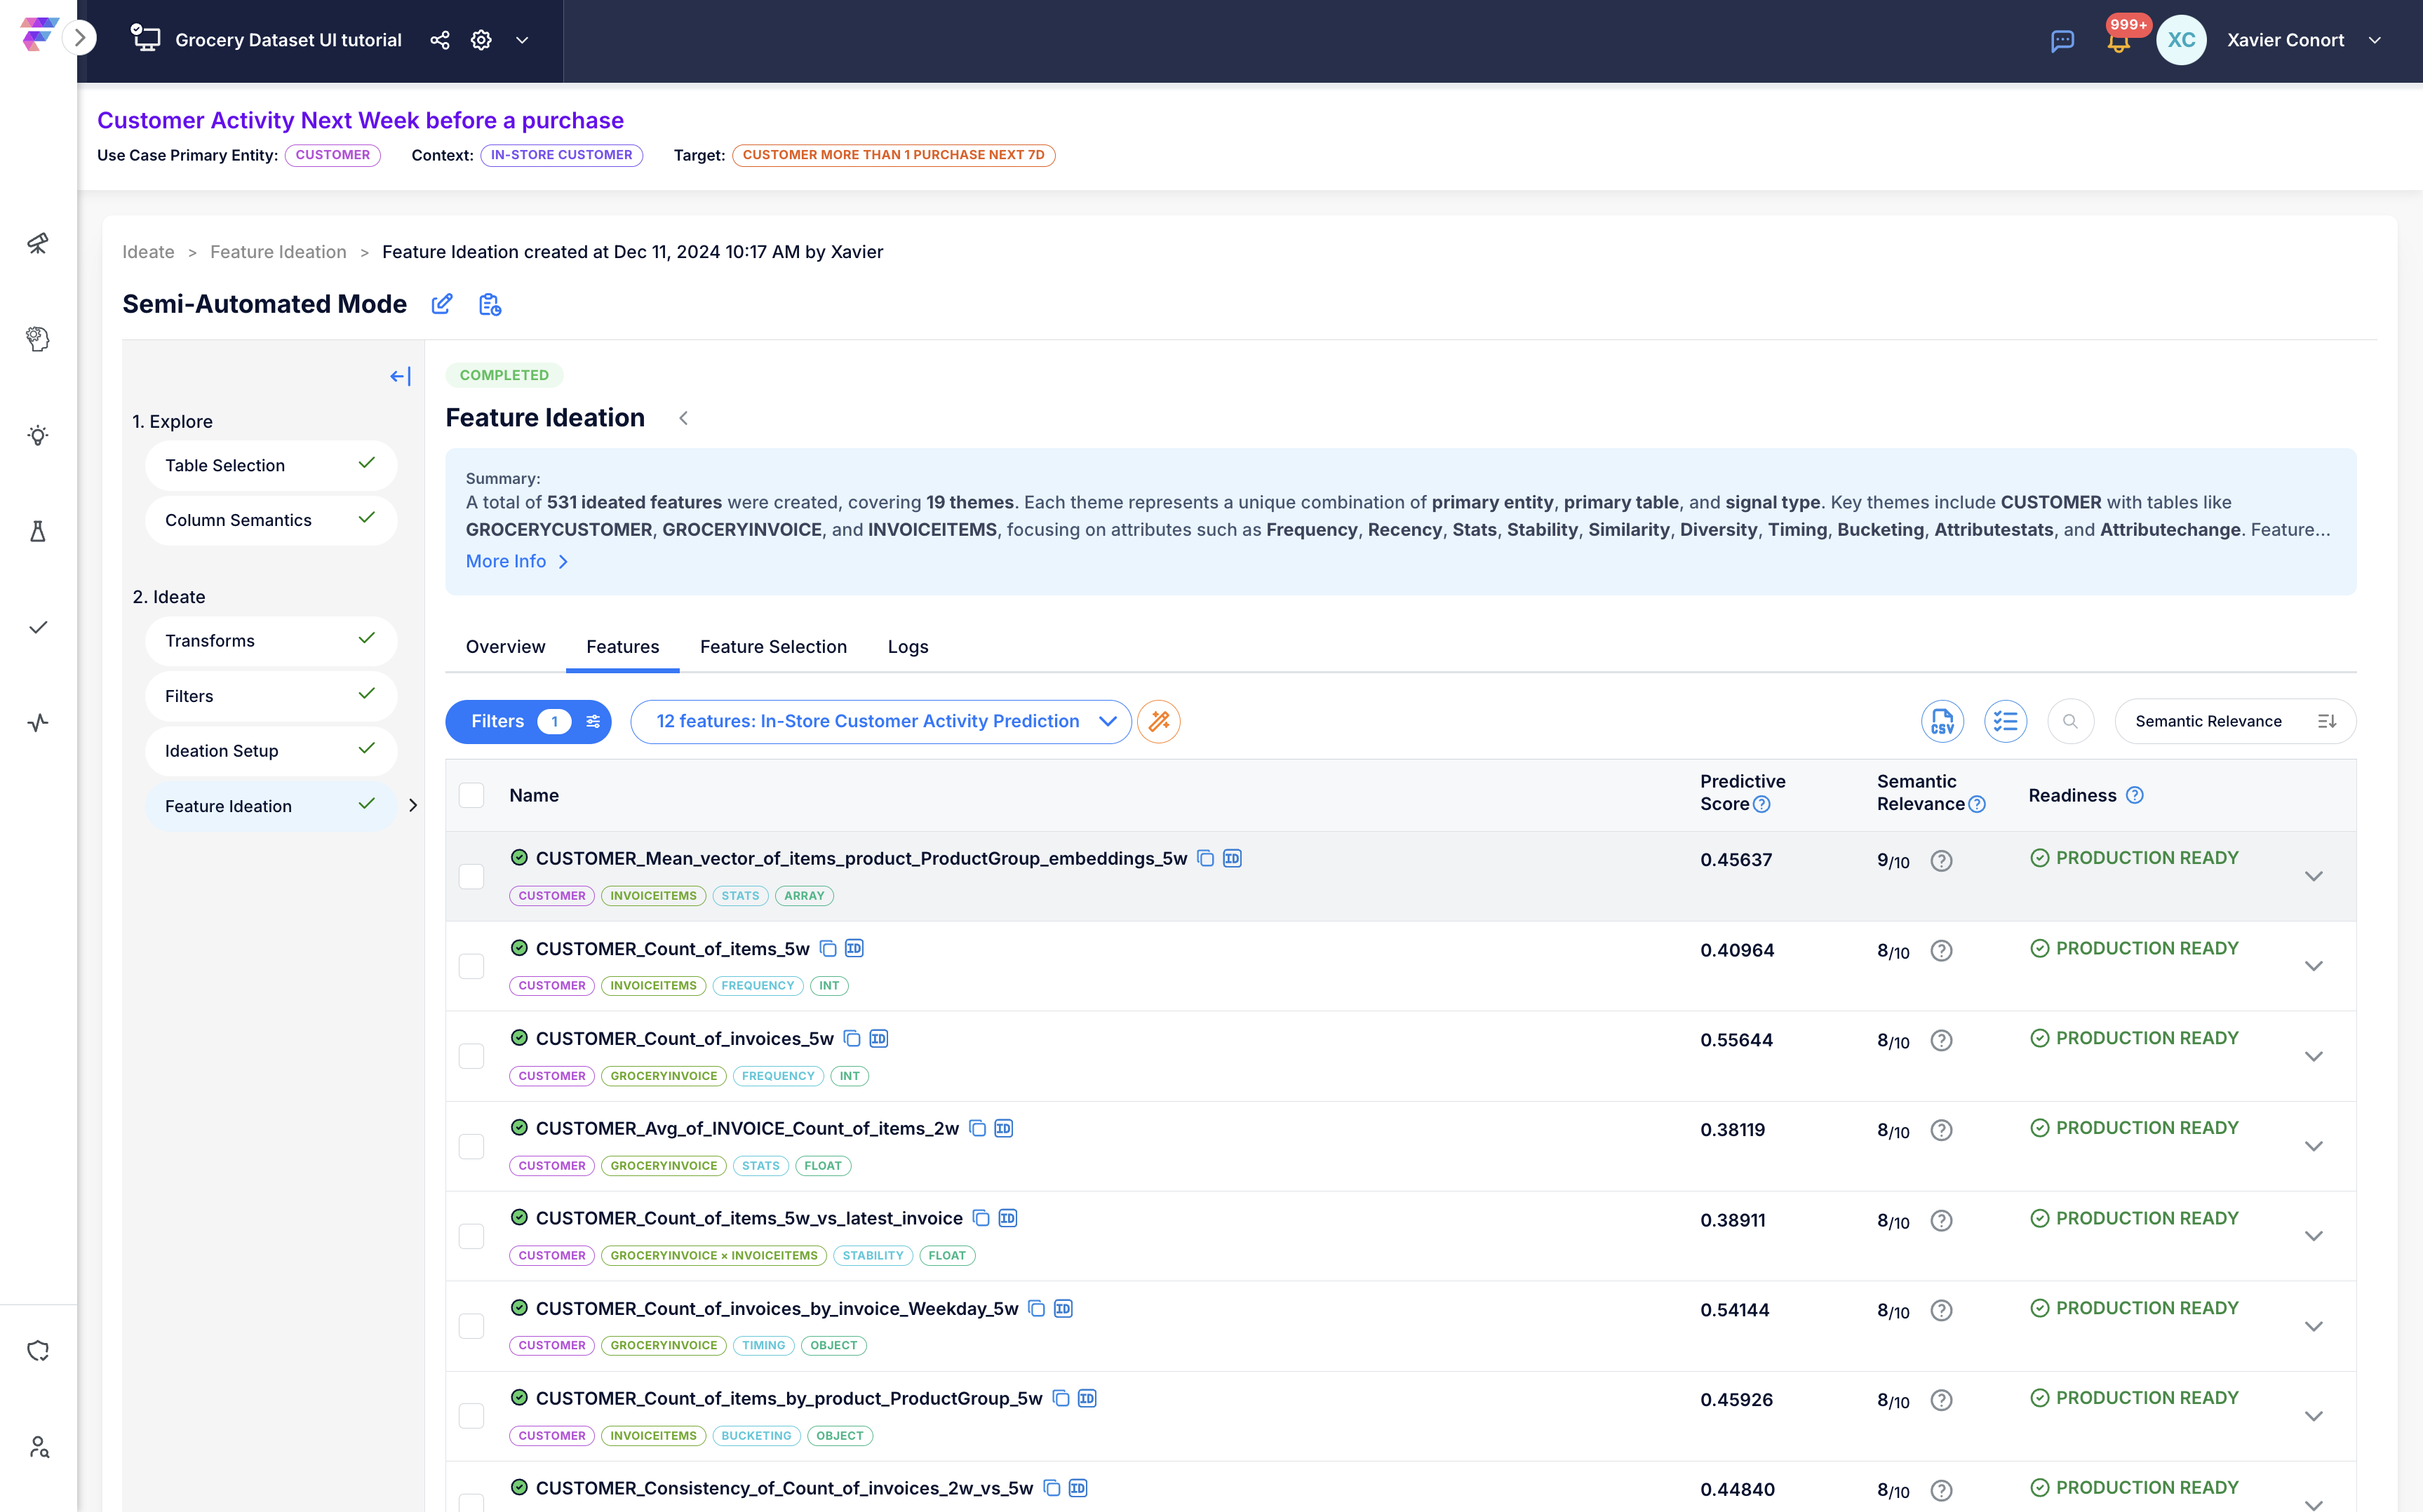Copy name of CUSTOMER_Count_of_items_5w feature
The width and height of the screenshot is (2423, 1512).
pyautogui.click(x=828, y=948)
